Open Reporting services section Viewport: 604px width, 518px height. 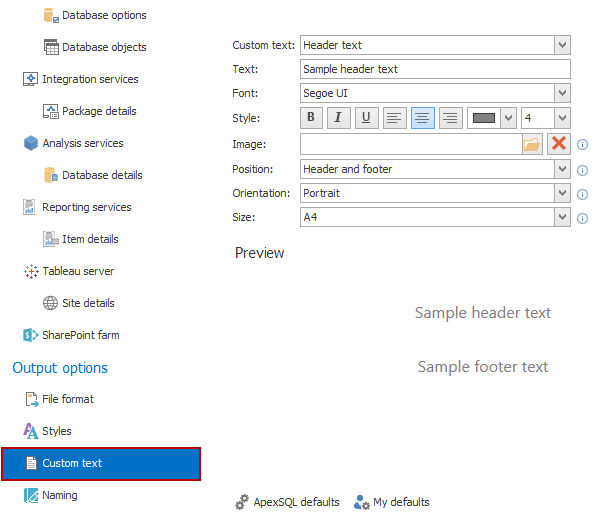point(87,207)
